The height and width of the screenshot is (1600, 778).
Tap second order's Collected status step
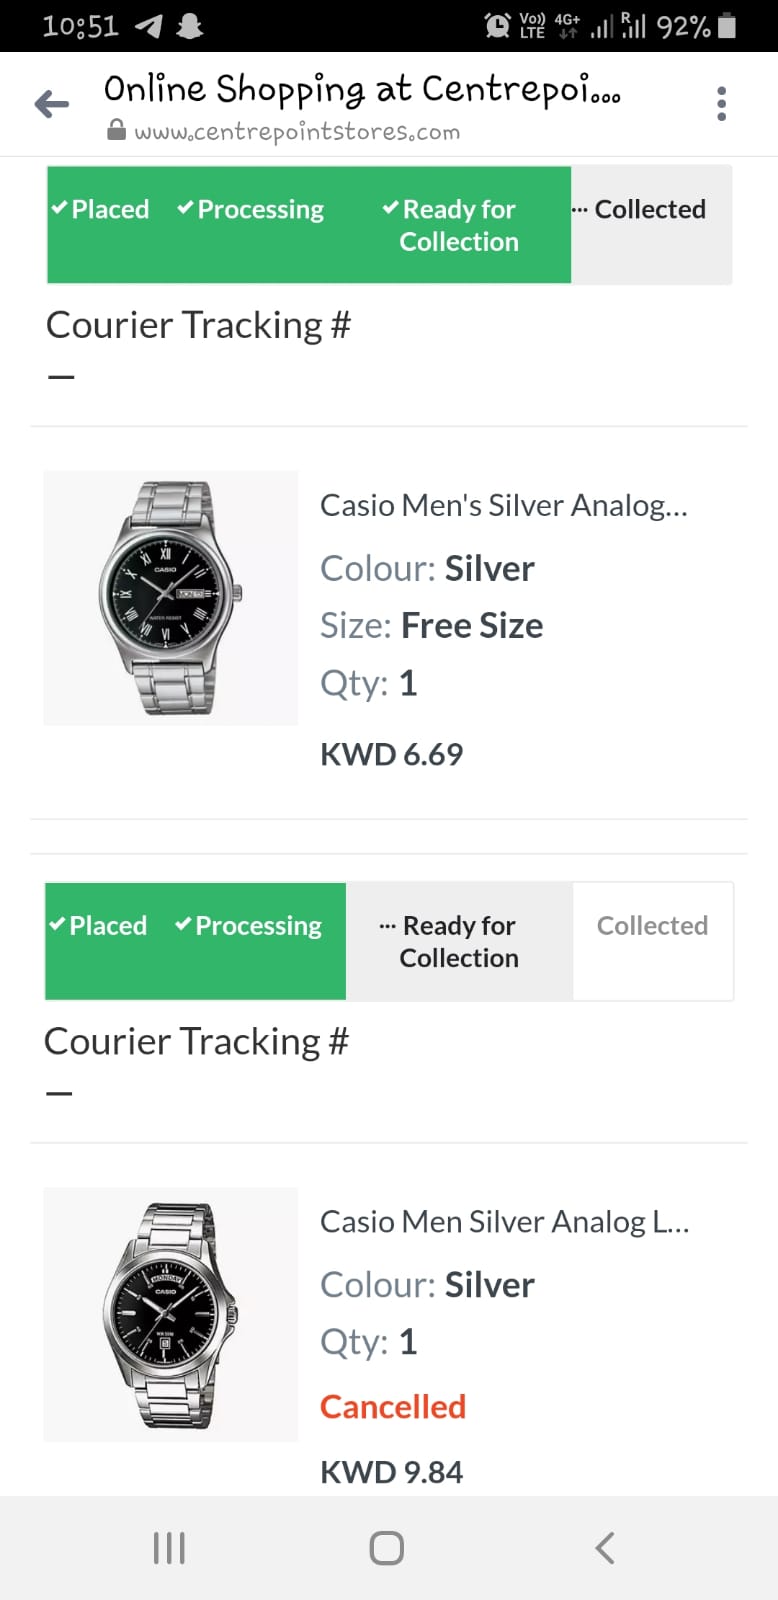click(x=652, y=926)
